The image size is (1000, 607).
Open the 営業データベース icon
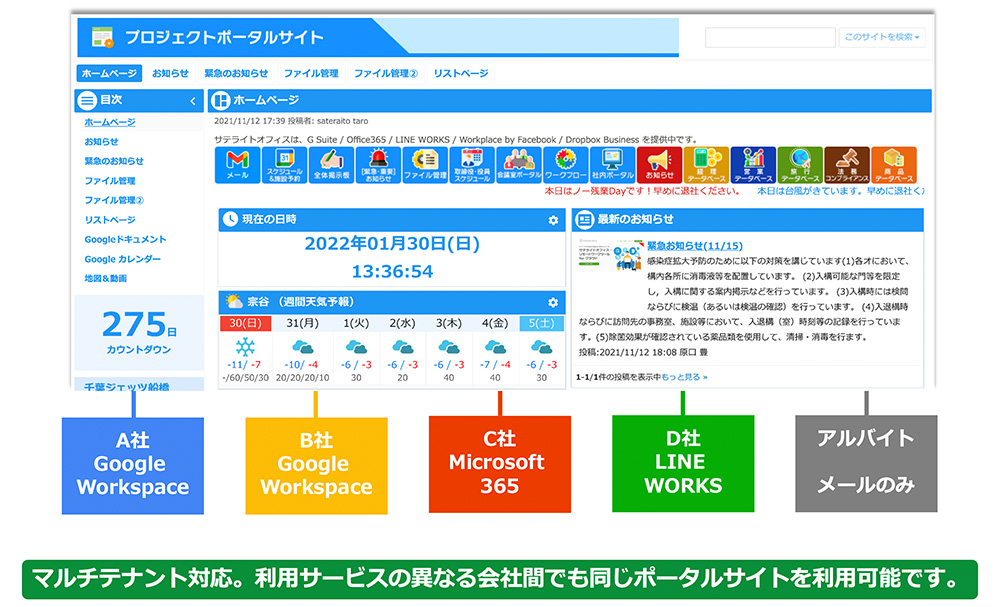pyautogui.click(x=753, y=165)
